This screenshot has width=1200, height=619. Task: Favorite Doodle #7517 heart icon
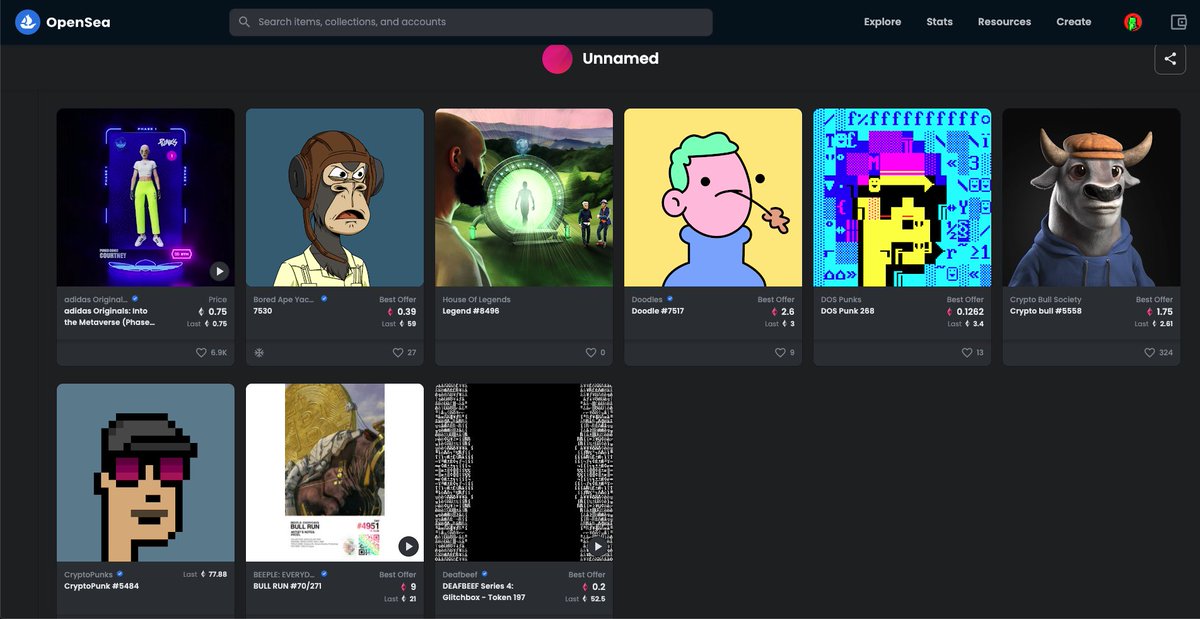tap(780, 353)
